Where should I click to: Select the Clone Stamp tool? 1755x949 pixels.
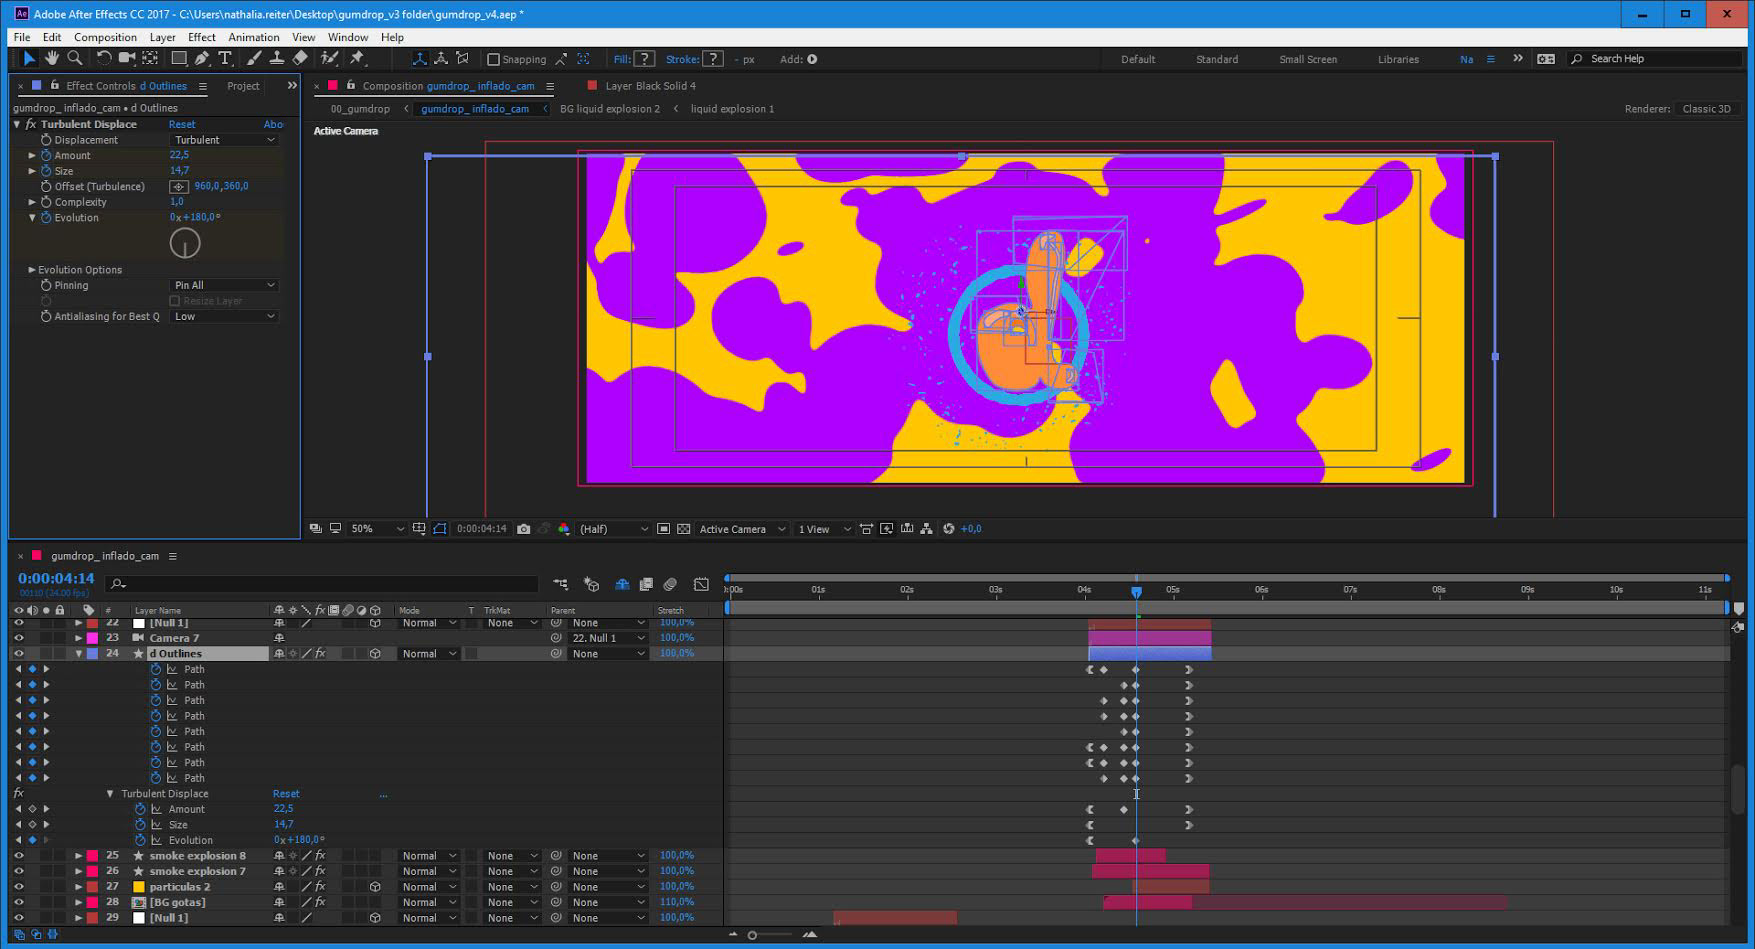coord(276,59)
